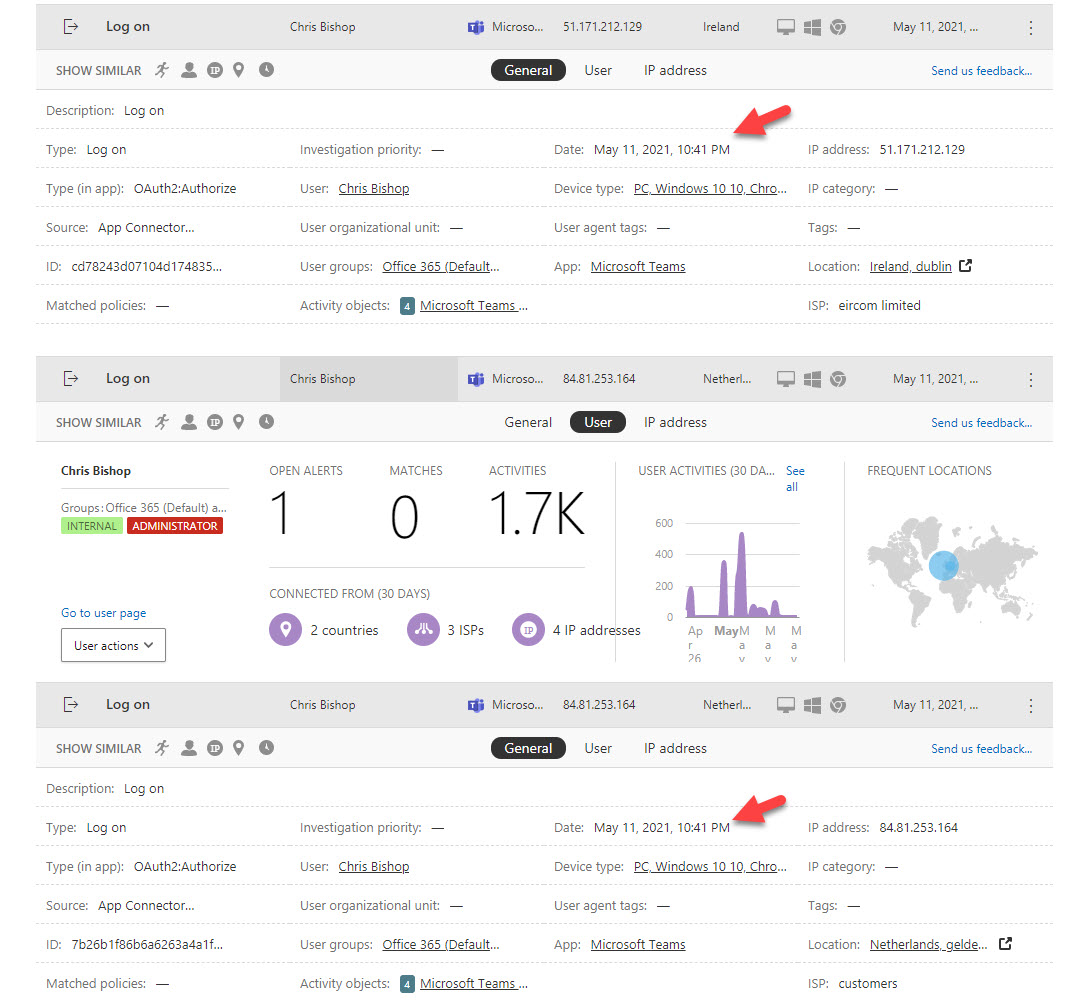The image size is (1079, 1000).
Task: Select the General tab in the middle panel
Action: point(528,422)
